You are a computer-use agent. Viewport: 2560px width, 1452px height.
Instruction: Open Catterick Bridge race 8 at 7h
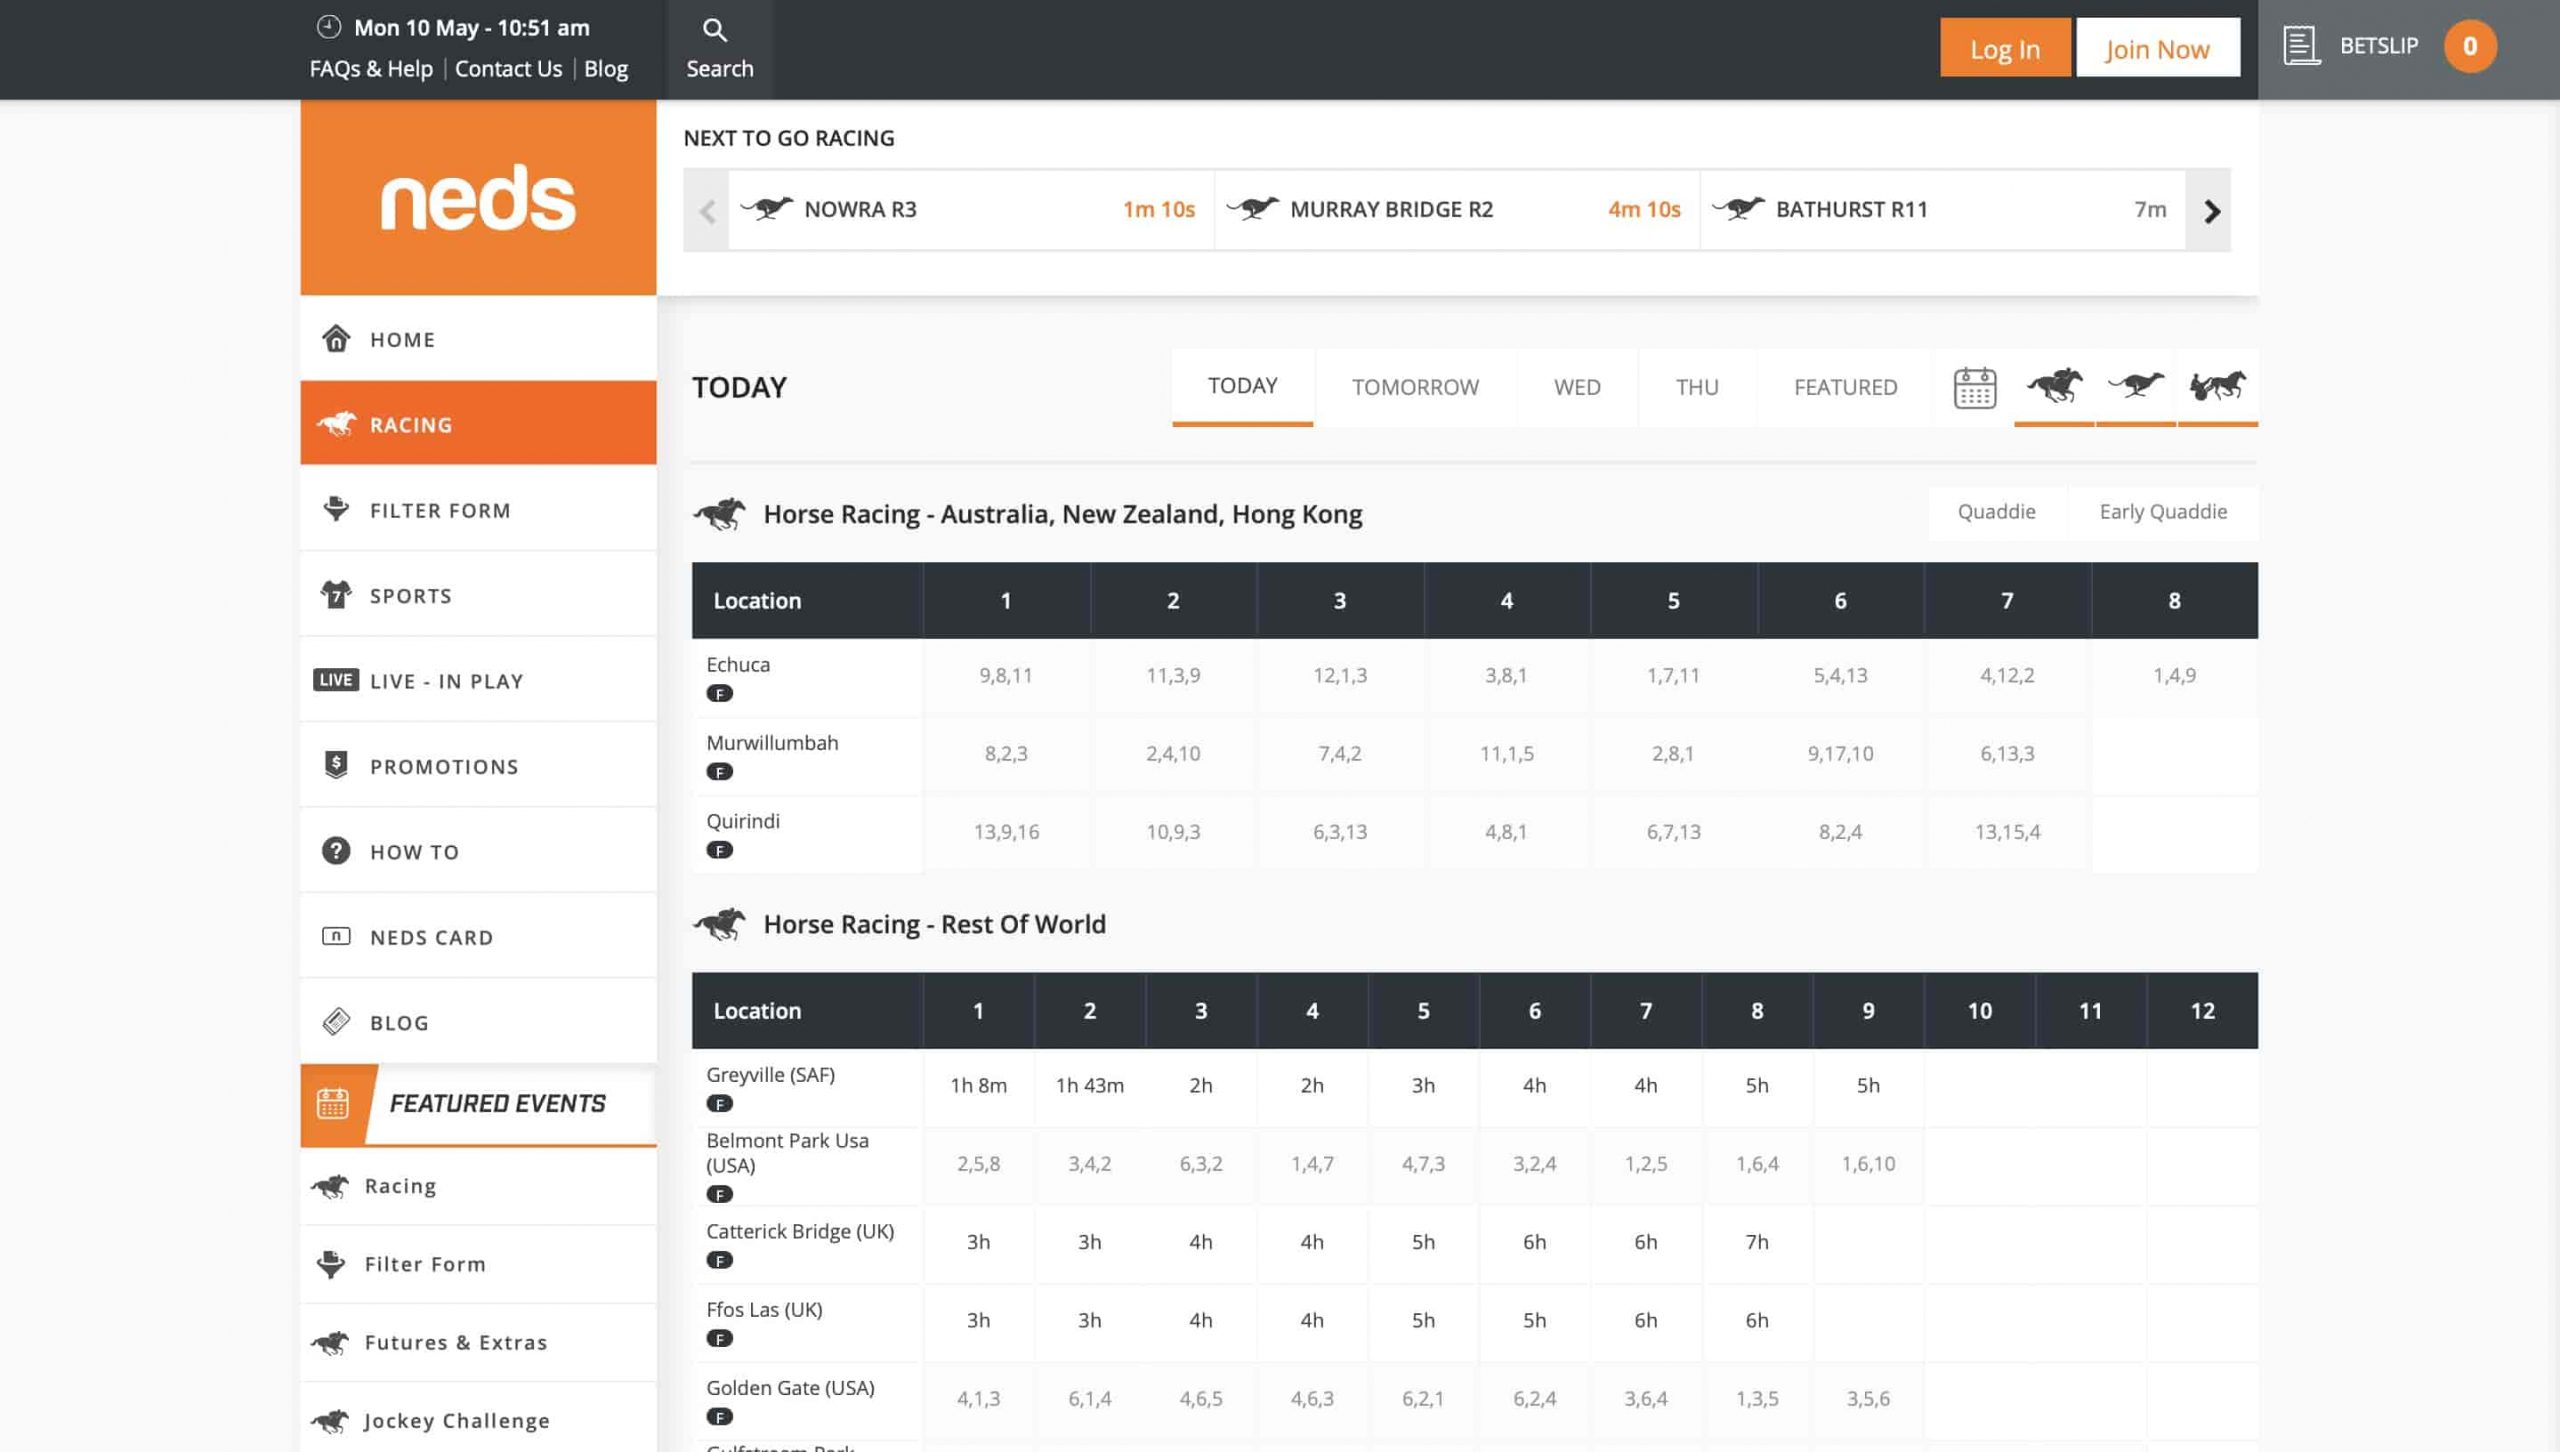click(x=1757, y=1241)
